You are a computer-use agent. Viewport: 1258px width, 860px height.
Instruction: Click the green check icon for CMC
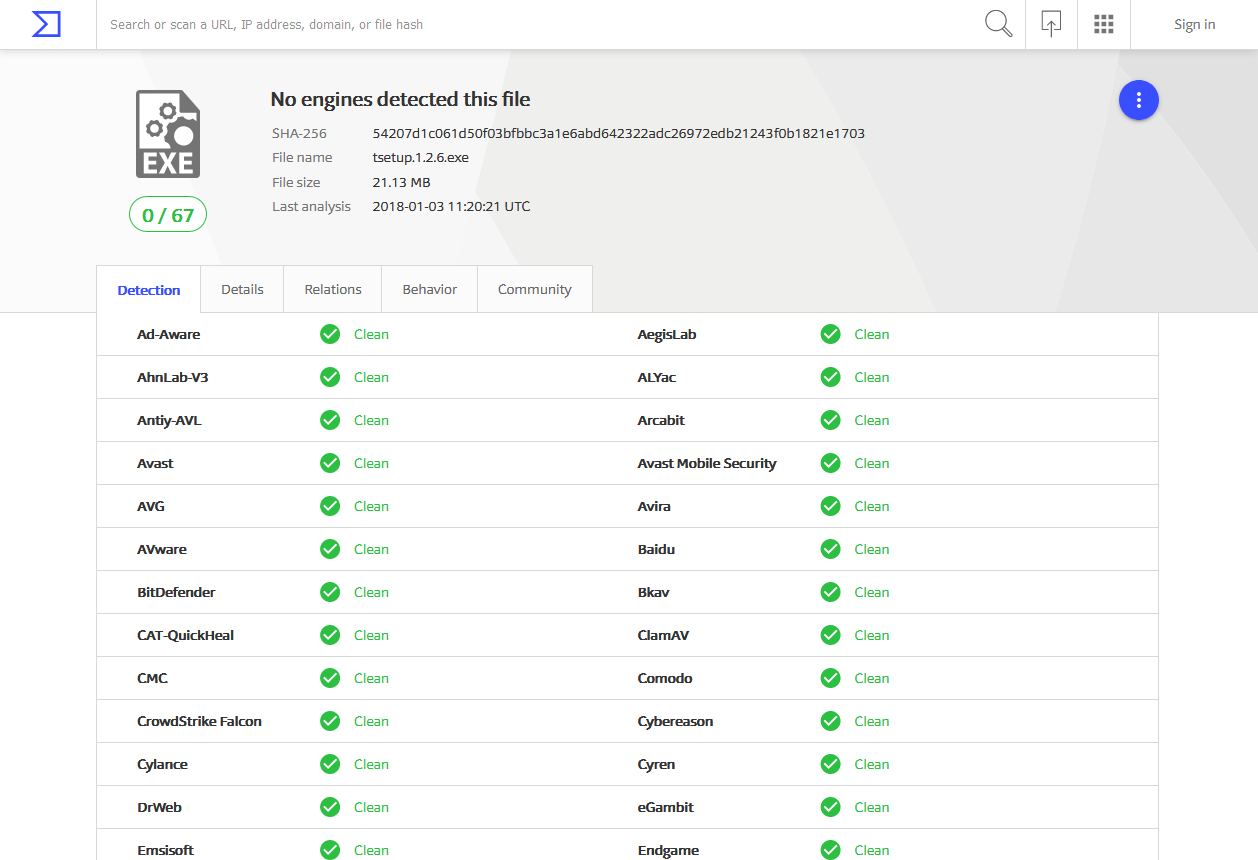330,678
